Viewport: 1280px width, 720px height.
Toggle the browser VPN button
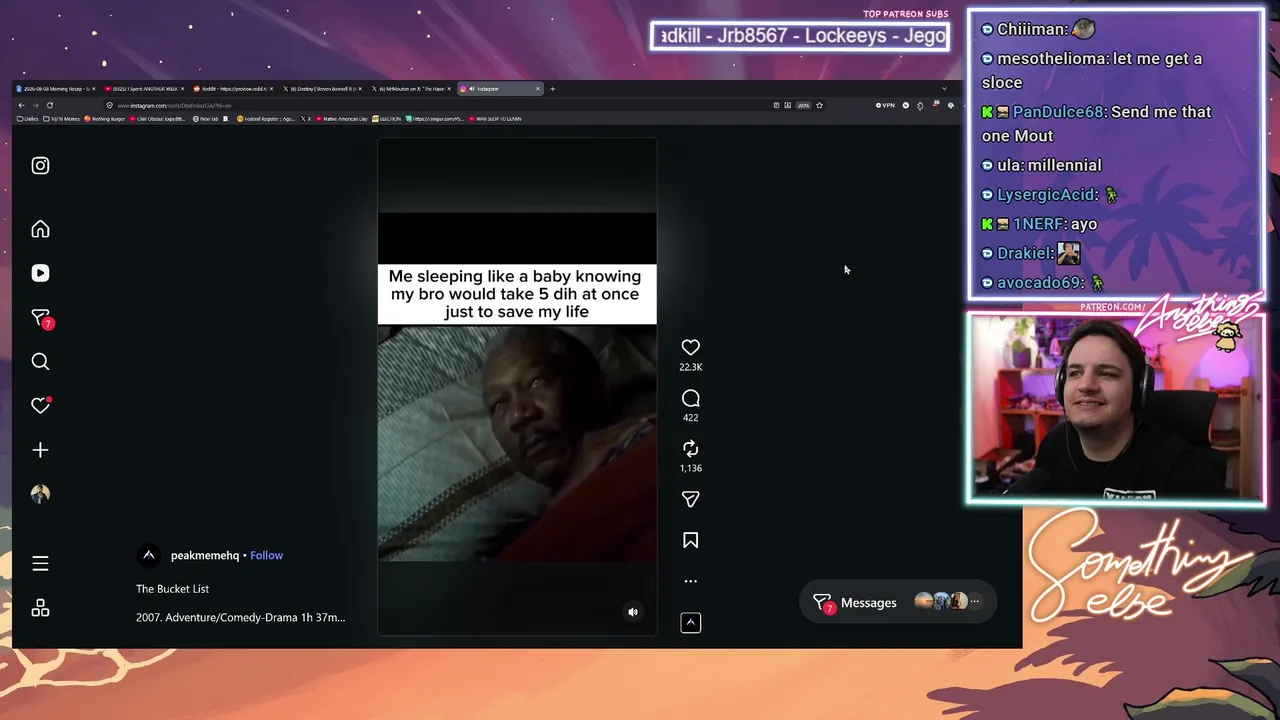tap(885, 105)
